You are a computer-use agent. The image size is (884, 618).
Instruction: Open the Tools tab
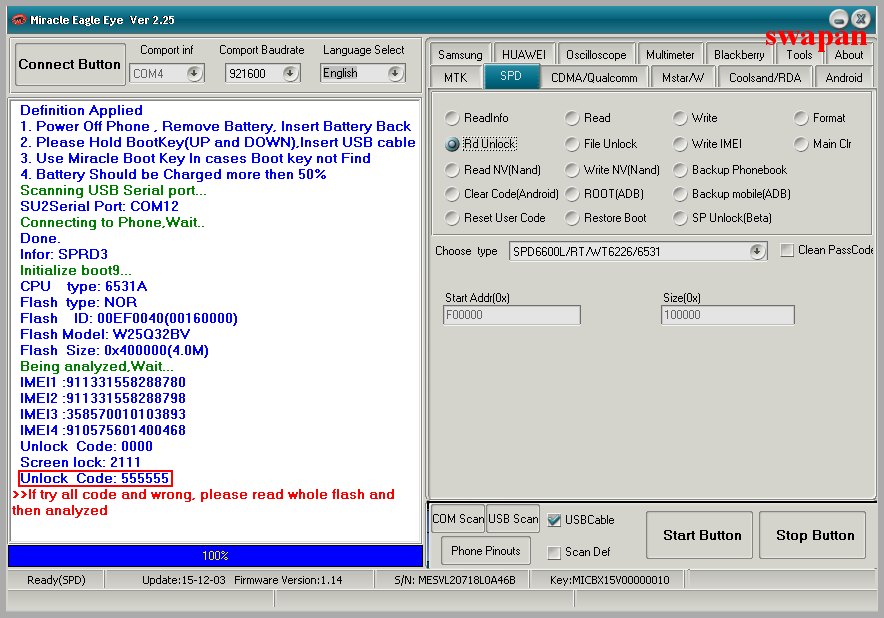[x=799, y=55]
